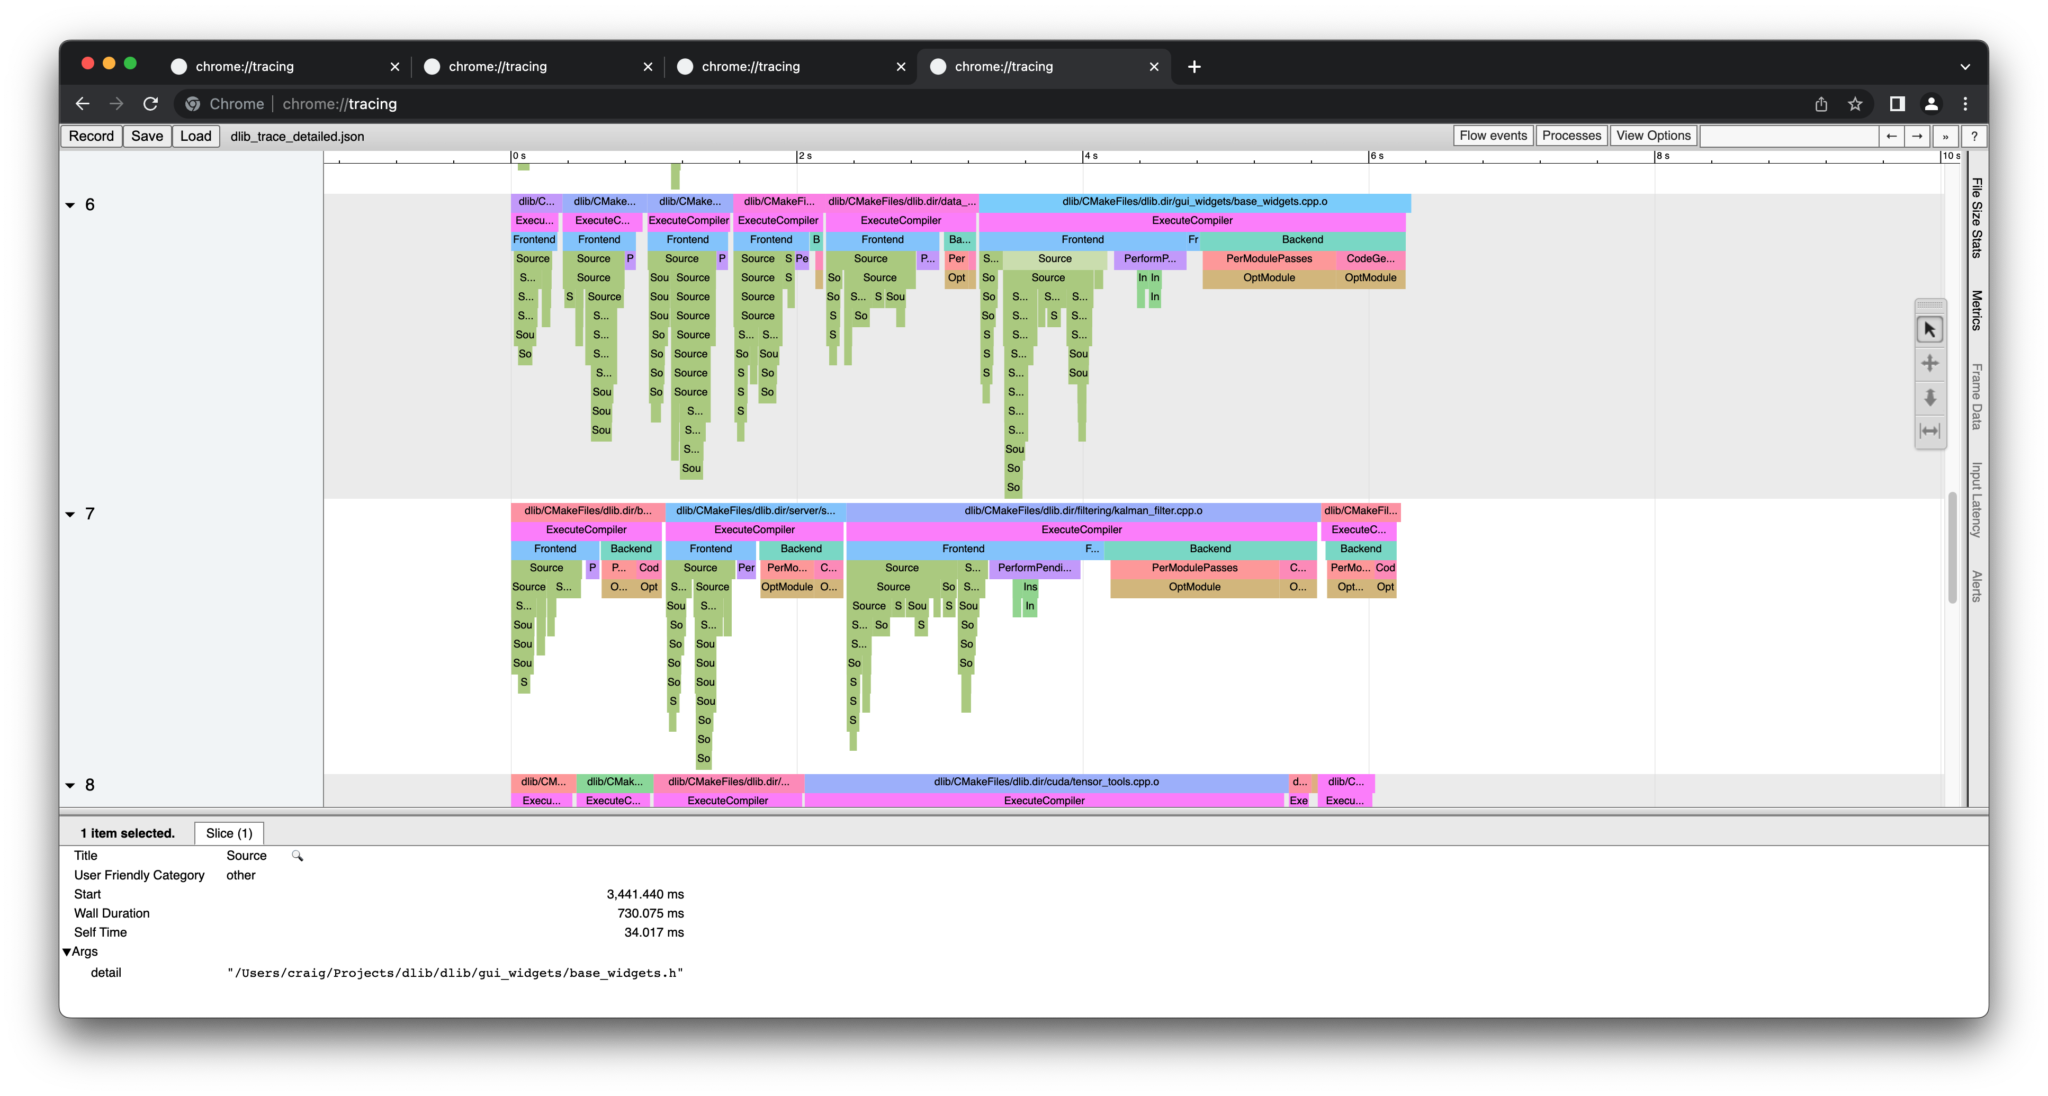Click the magnifier icon beside the Source title
The height and width of the screenshot is (1096, 2048).
[297, 855]
